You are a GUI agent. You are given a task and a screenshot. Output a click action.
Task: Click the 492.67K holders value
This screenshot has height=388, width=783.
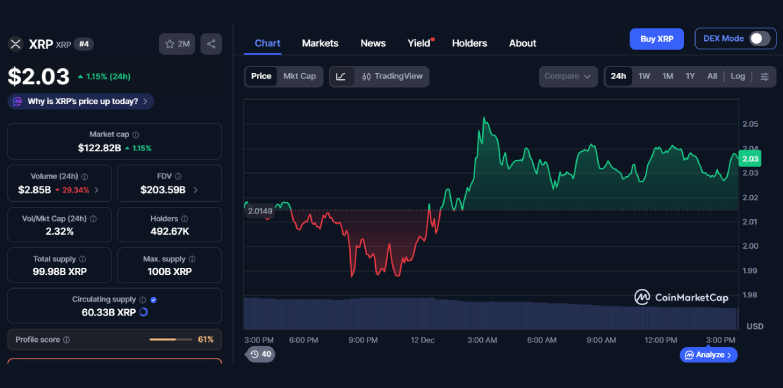pos(170,231)
